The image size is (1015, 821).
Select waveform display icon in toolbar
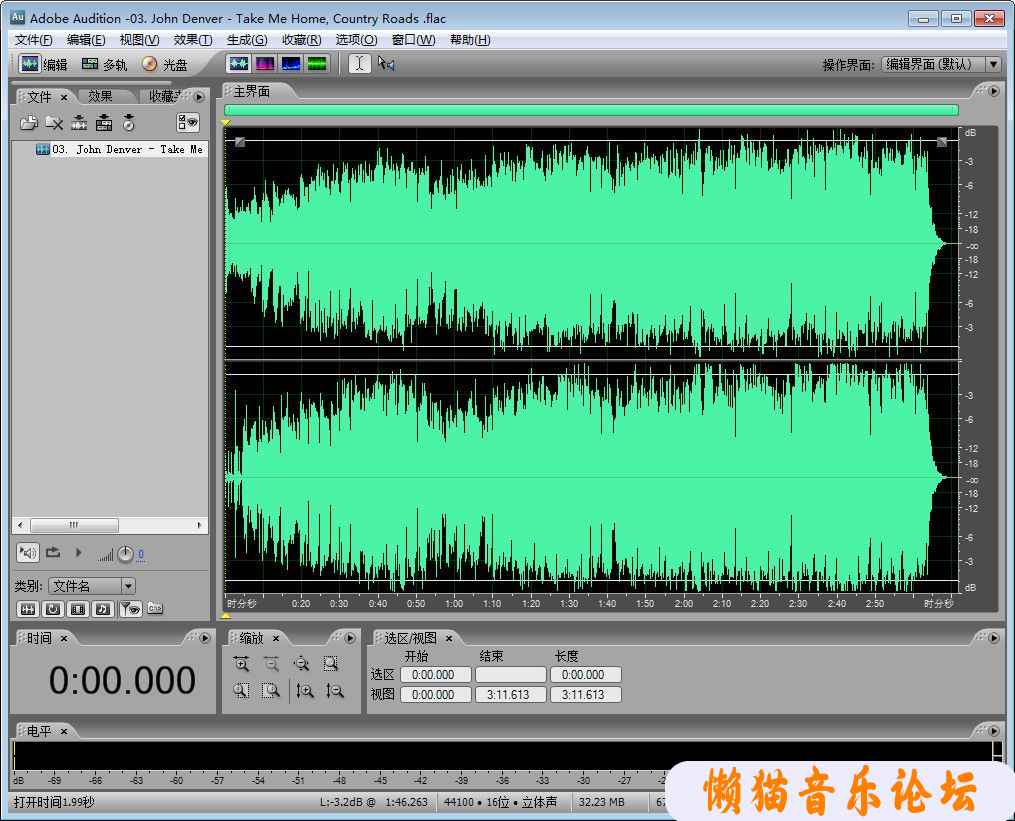[239, 63]
